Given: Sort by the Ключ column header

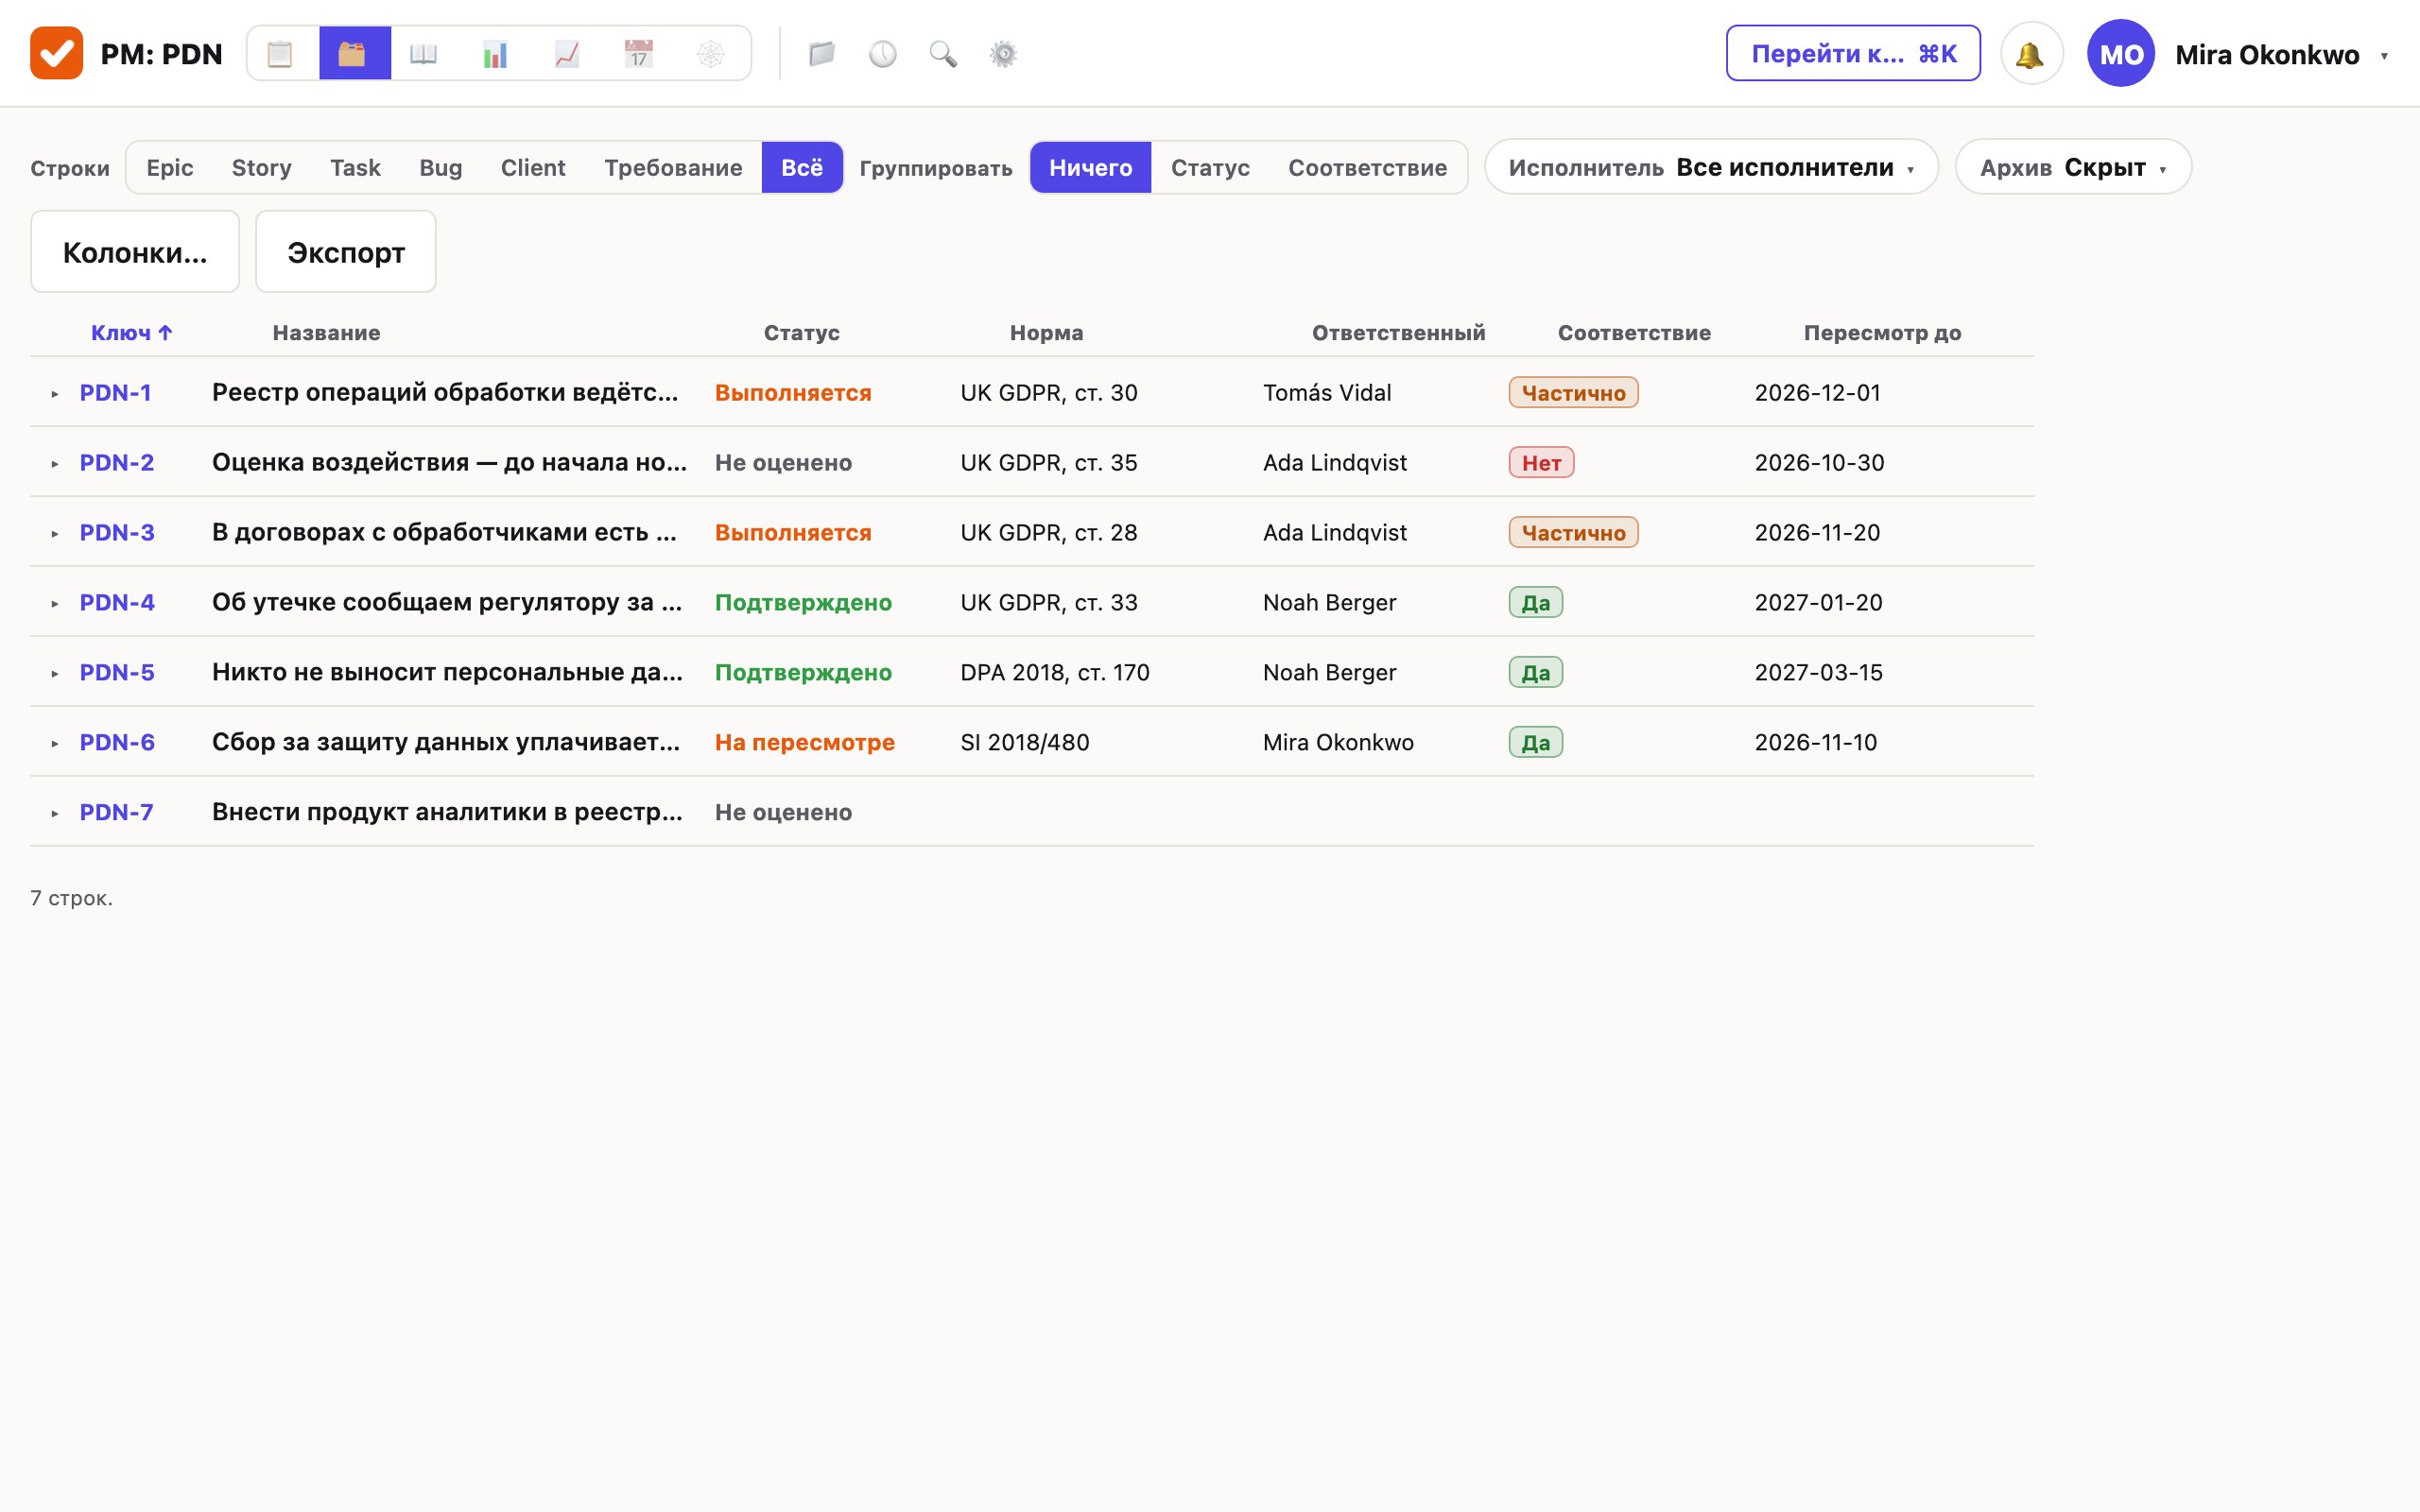Looking at the screenshot, I should [131, 332].
